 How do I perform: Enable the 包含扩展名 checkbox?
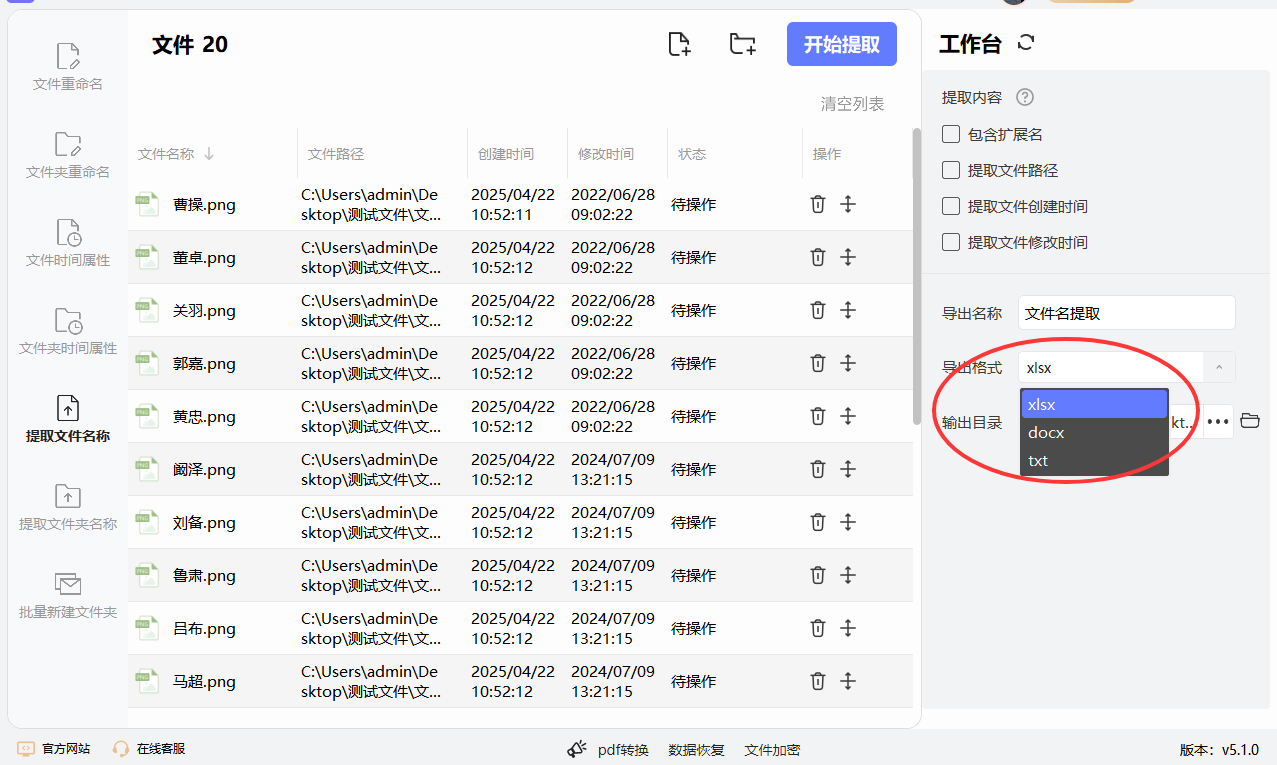[x=951, y=134]
